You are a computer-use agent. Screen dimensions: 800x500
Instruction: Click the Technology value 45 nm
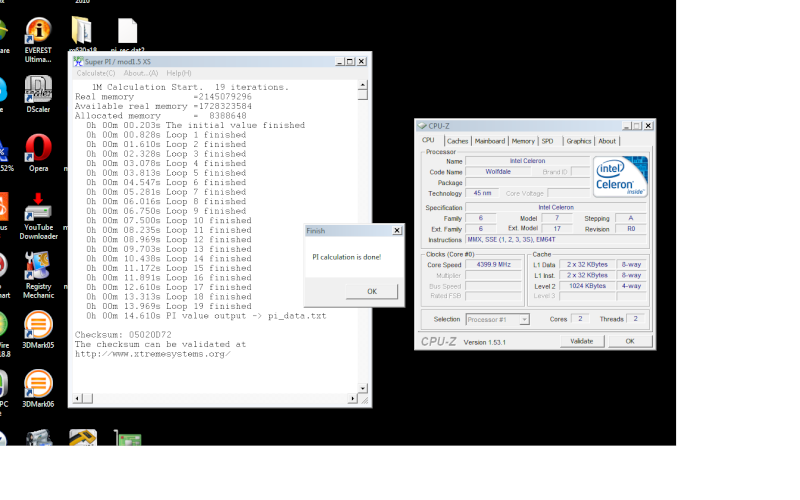coord(482,193)
